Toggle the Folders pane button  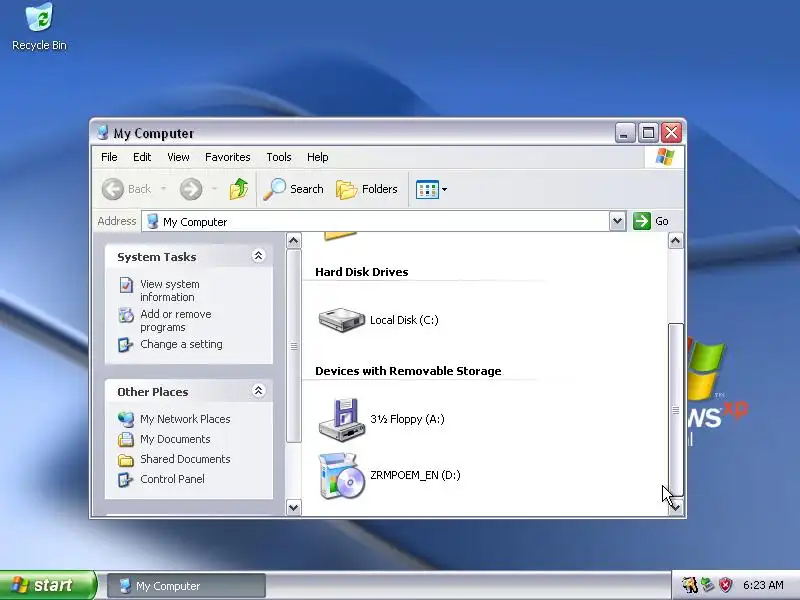click(x=366, y=189)
